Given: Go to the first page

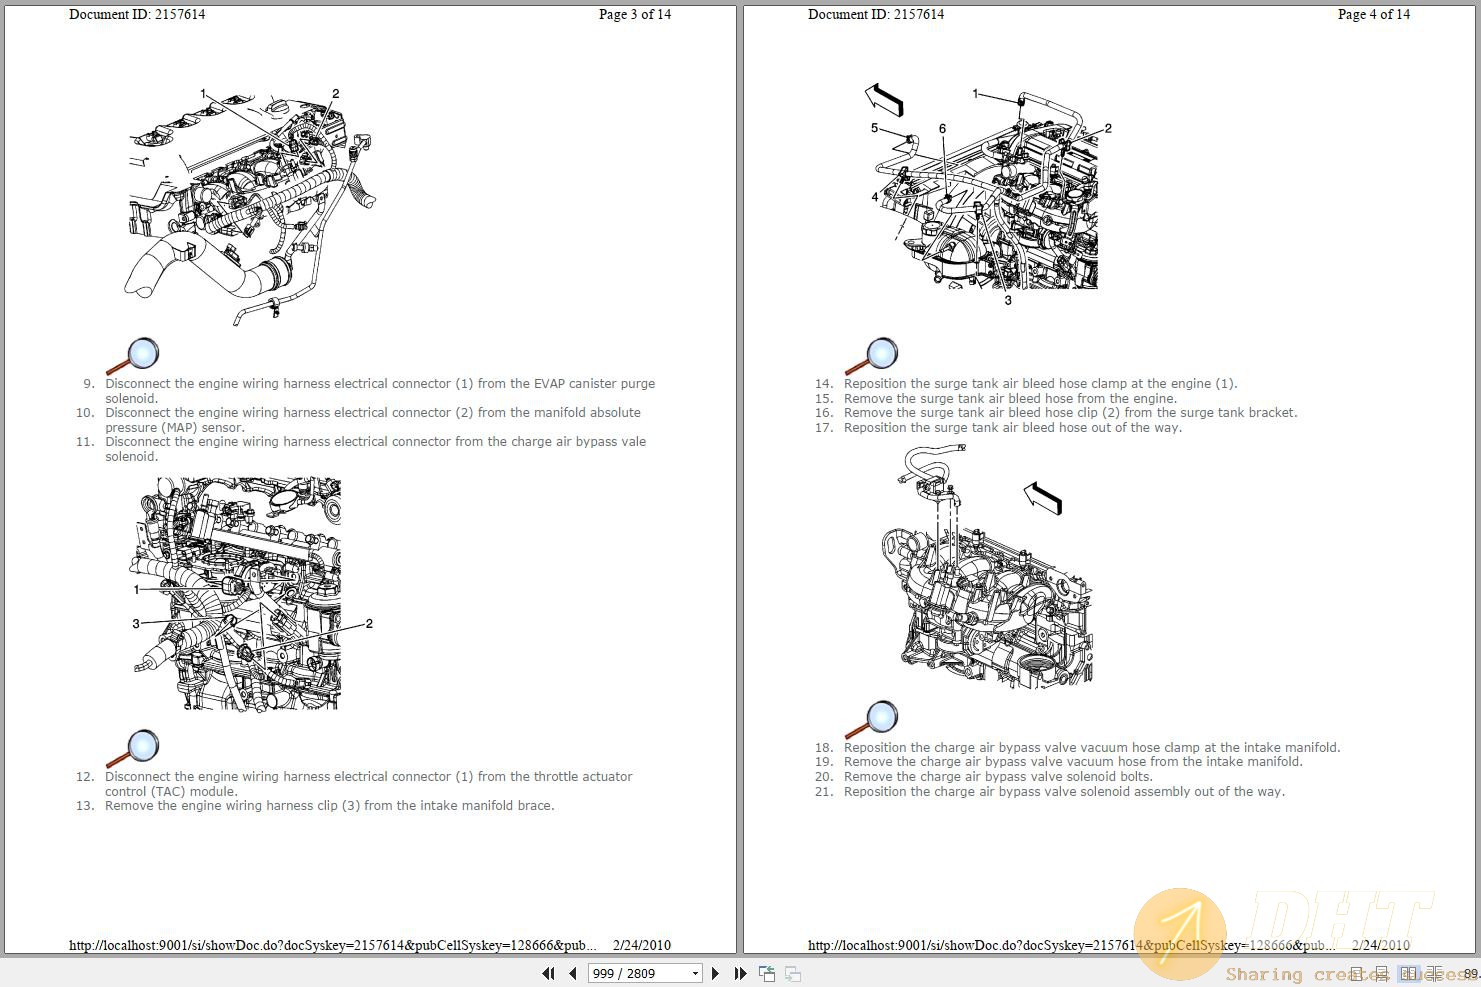Looking at the screenshot, I should 548,973.
